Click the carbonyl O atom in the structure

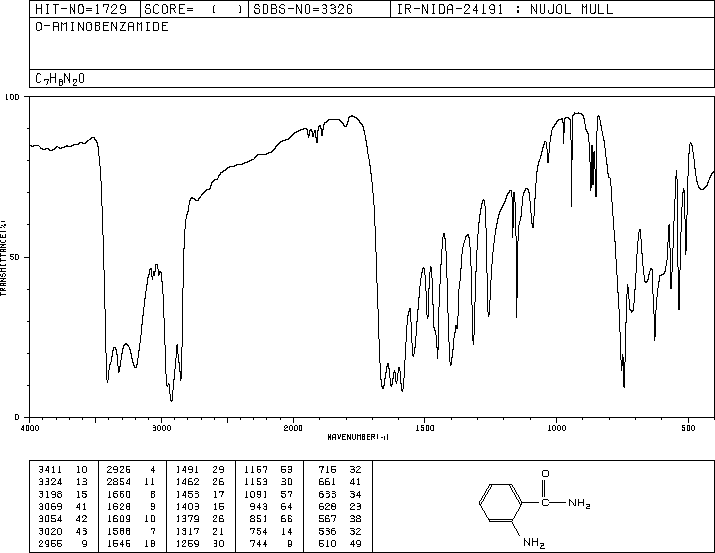click(545, 474)
